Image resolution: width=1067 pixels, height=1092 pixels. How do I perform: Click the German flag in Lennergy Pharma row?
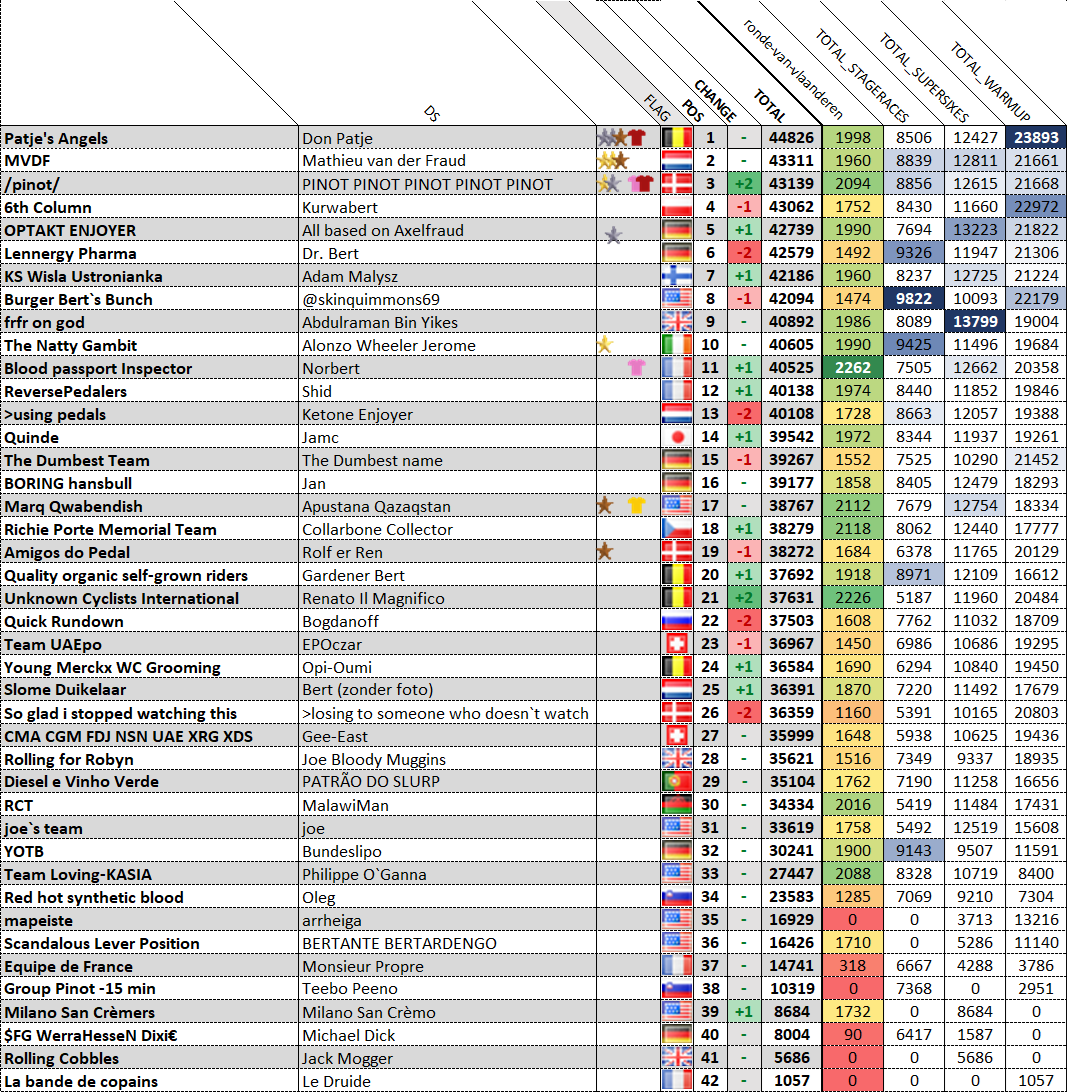(677, 253)
